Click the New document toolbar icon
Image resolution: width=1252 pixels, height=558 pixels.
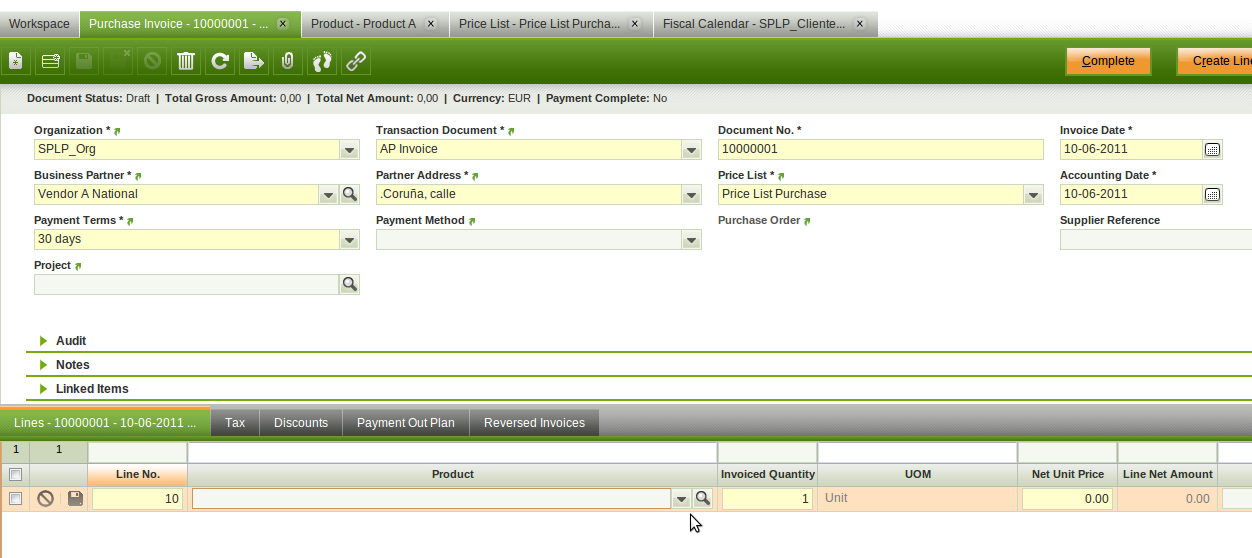click(16, 62)
